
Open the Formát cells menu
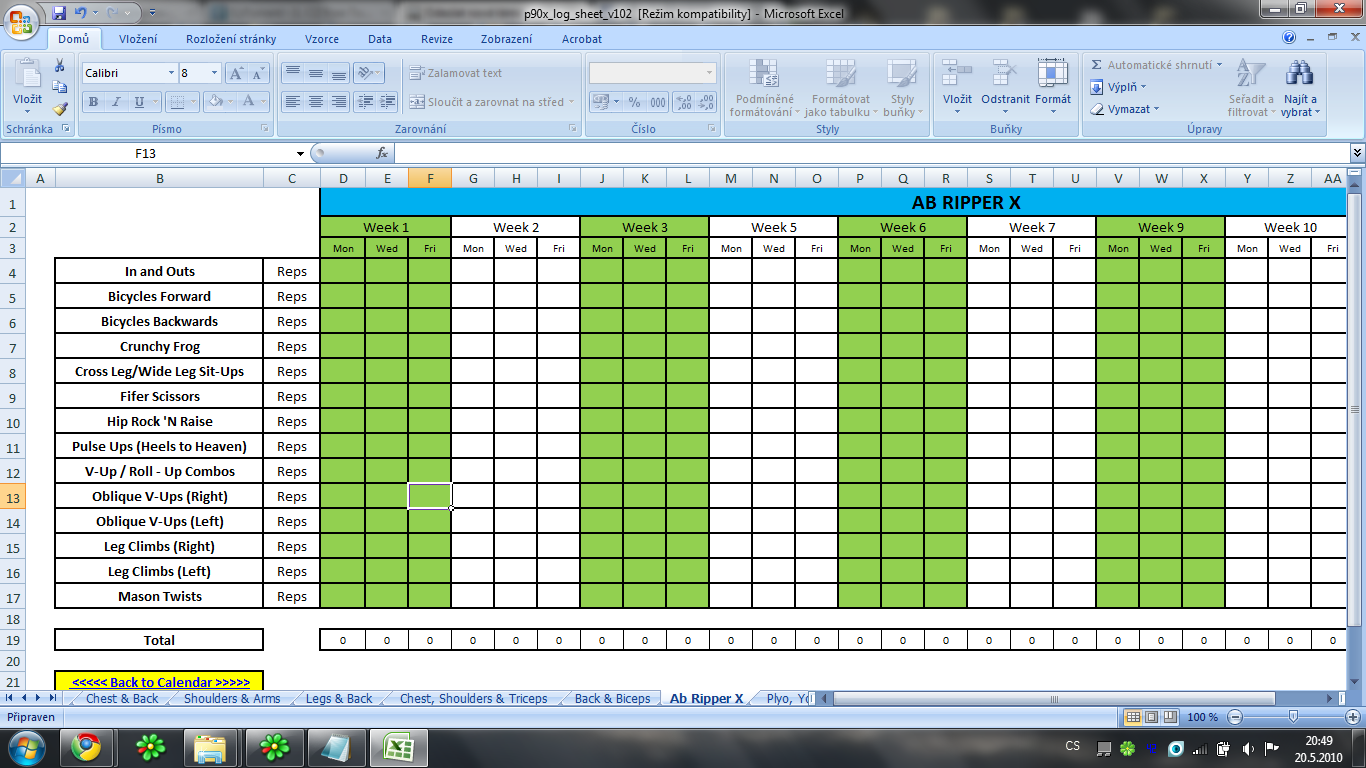[1053, 88]
